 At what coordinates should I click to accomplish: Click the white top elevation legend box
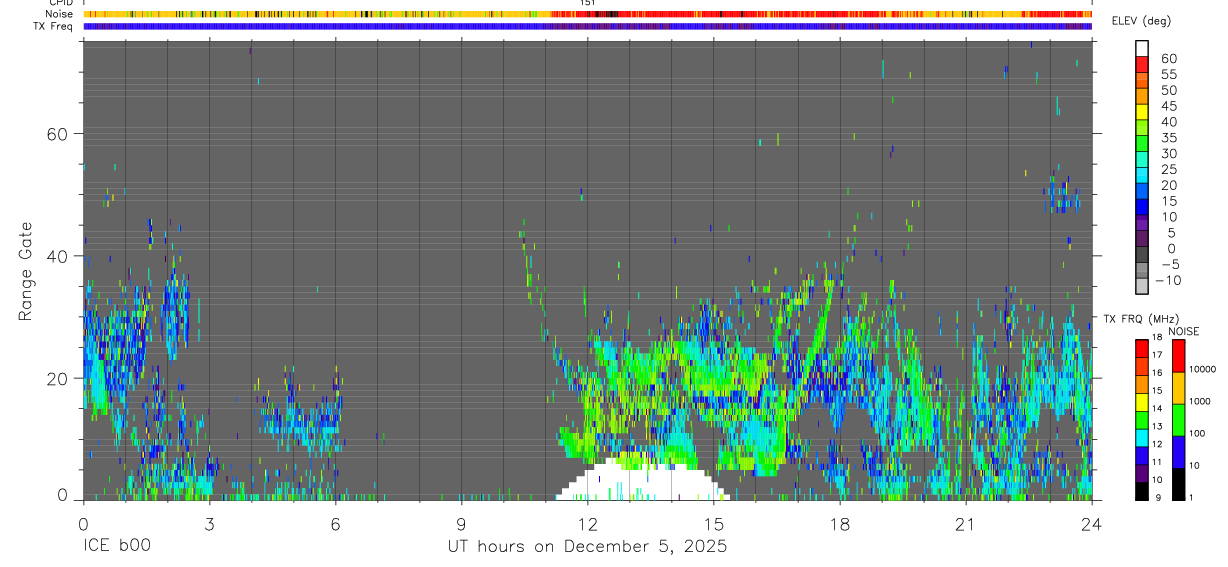(1142, 47)
